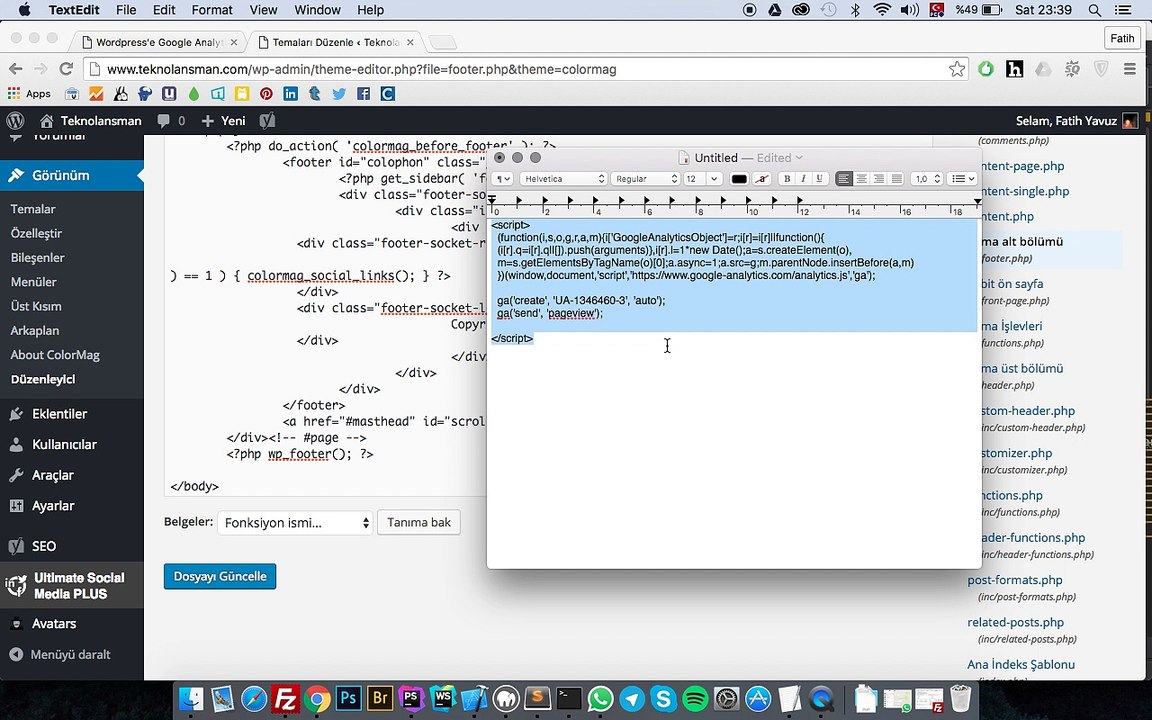Viewport: 1152px width, 720px height.
Task: Open Kullanıcılar users menu
Action: point(64,445)
